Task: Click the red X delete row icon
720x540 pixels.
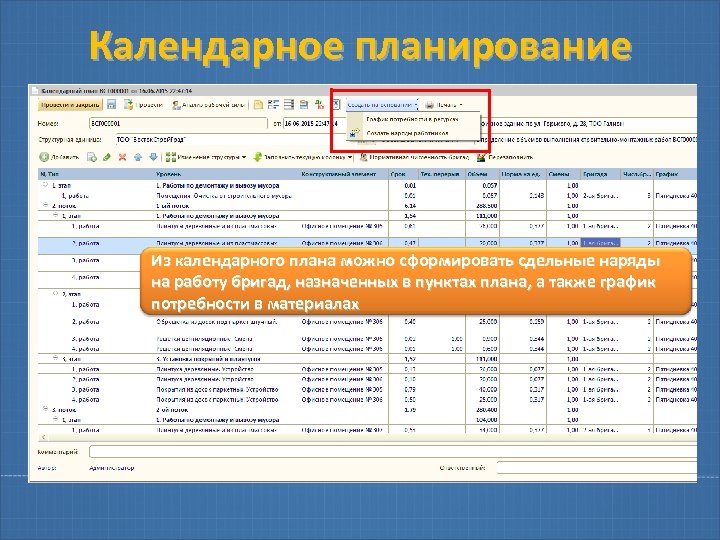Action: 122,157
